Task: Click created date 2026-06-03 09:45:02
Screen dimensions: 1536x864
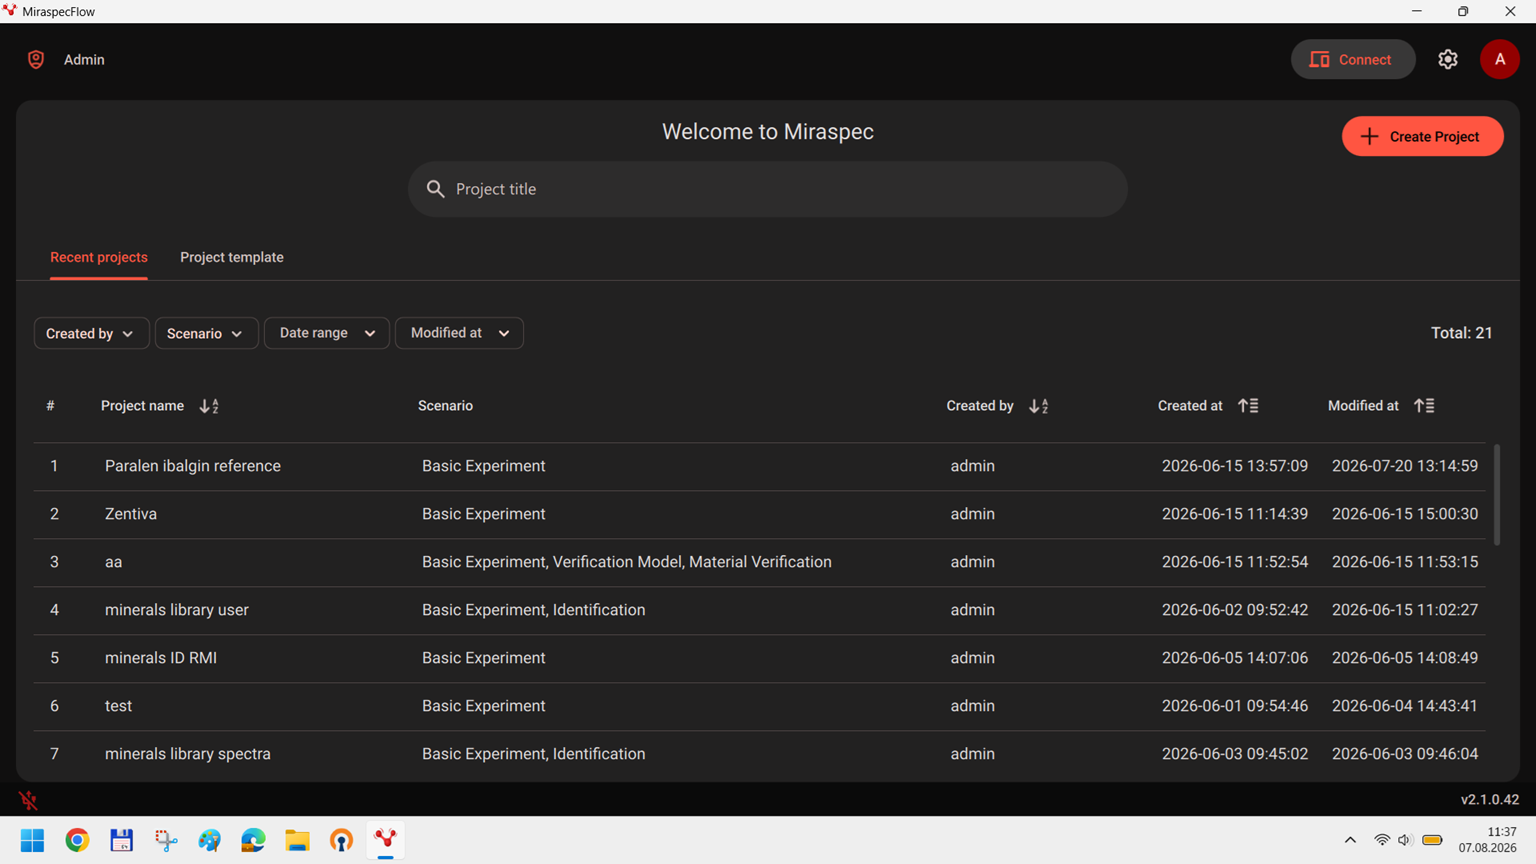Action: tap(1235, 754)
